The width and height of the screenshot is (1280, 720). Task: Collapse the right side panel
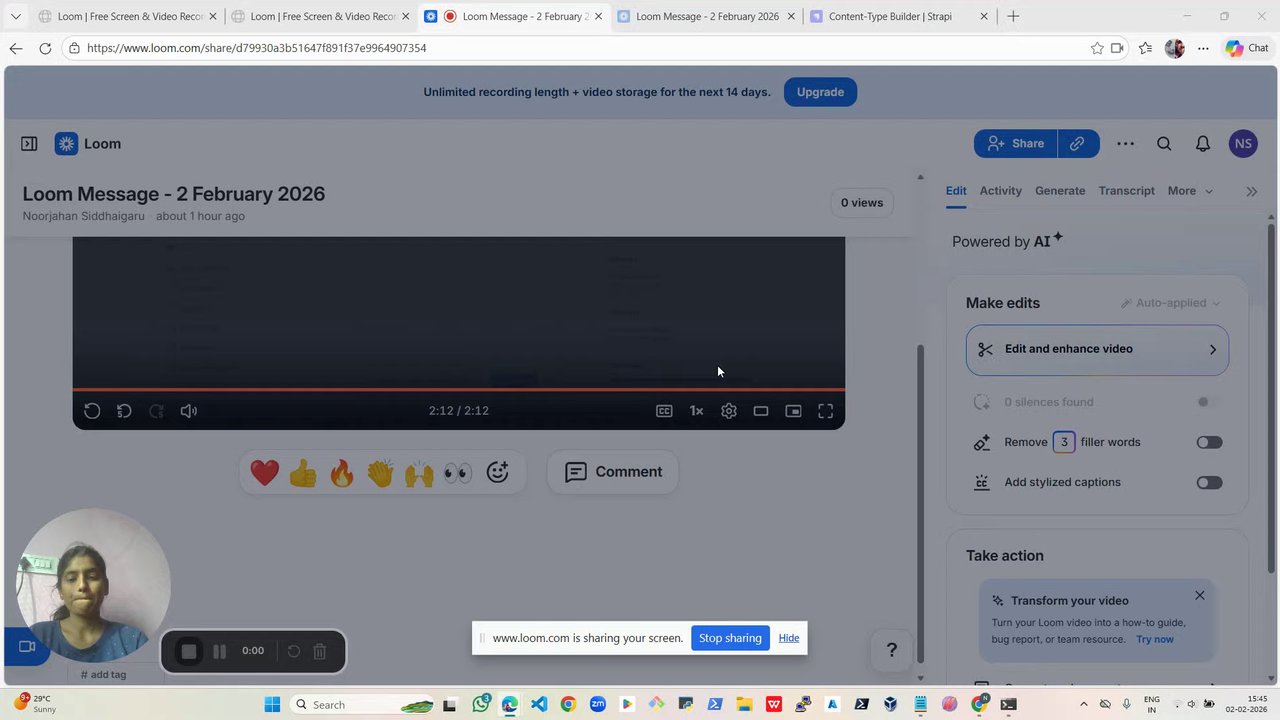1251,191
